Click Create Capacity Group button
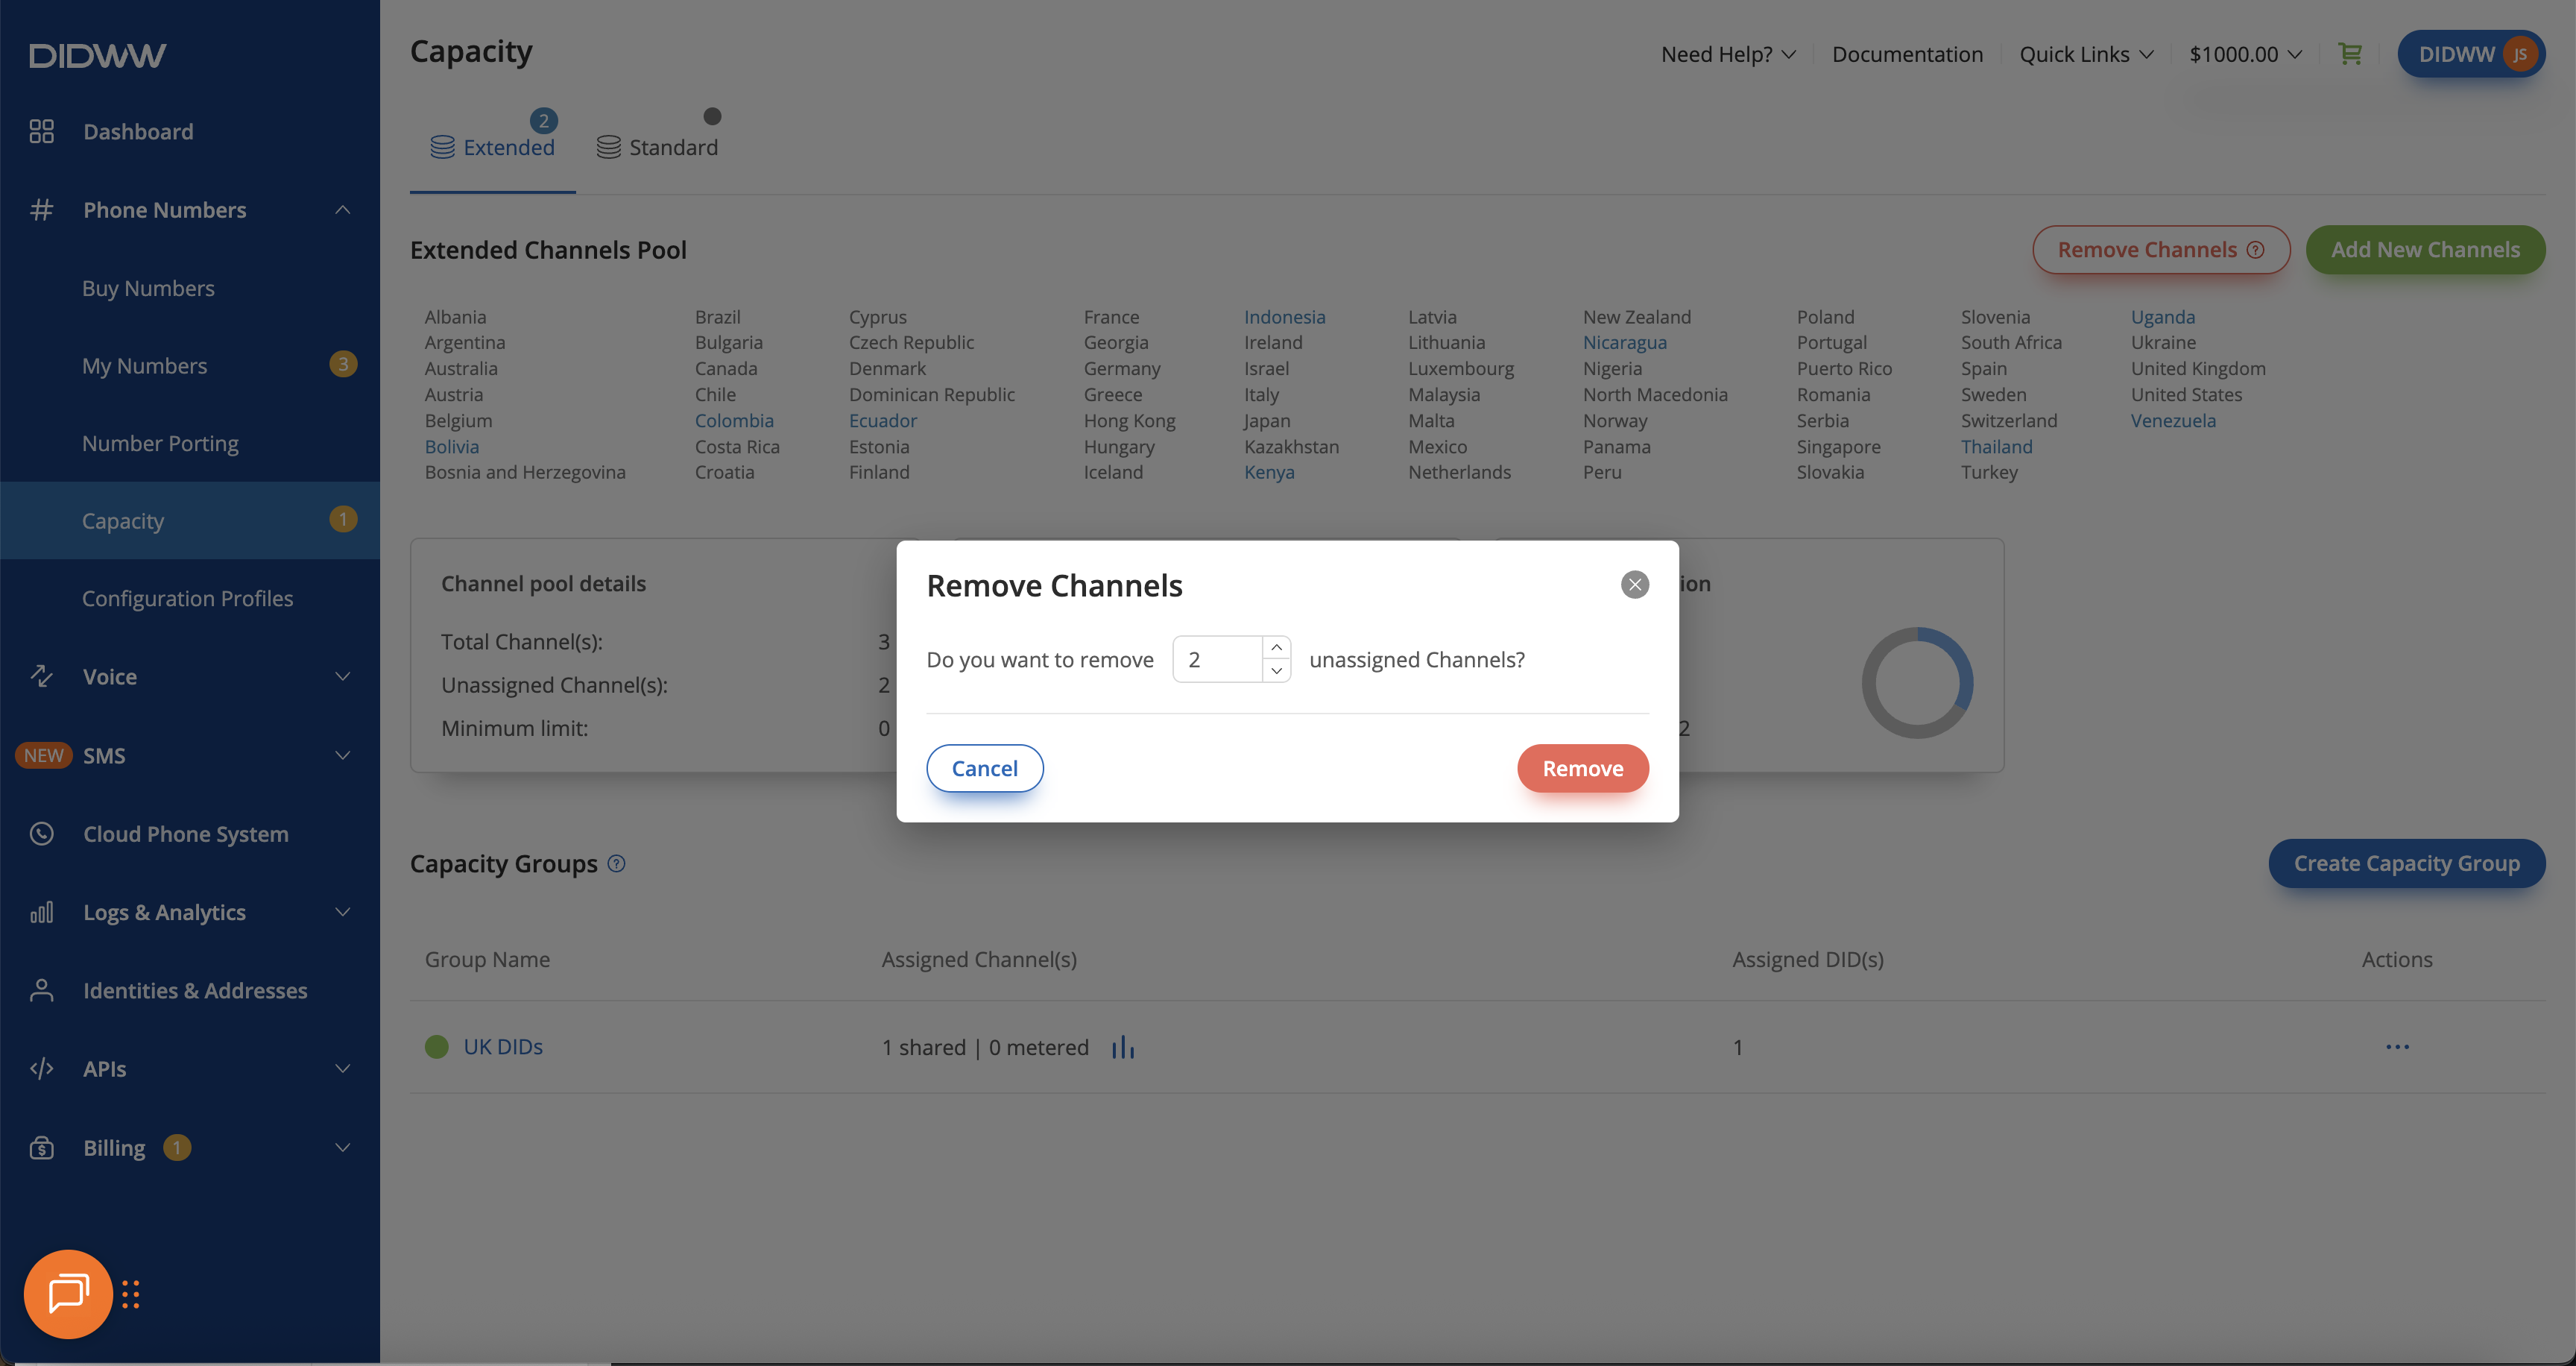Viewport: 2576px width, 1366px height. pos(2406,863)
